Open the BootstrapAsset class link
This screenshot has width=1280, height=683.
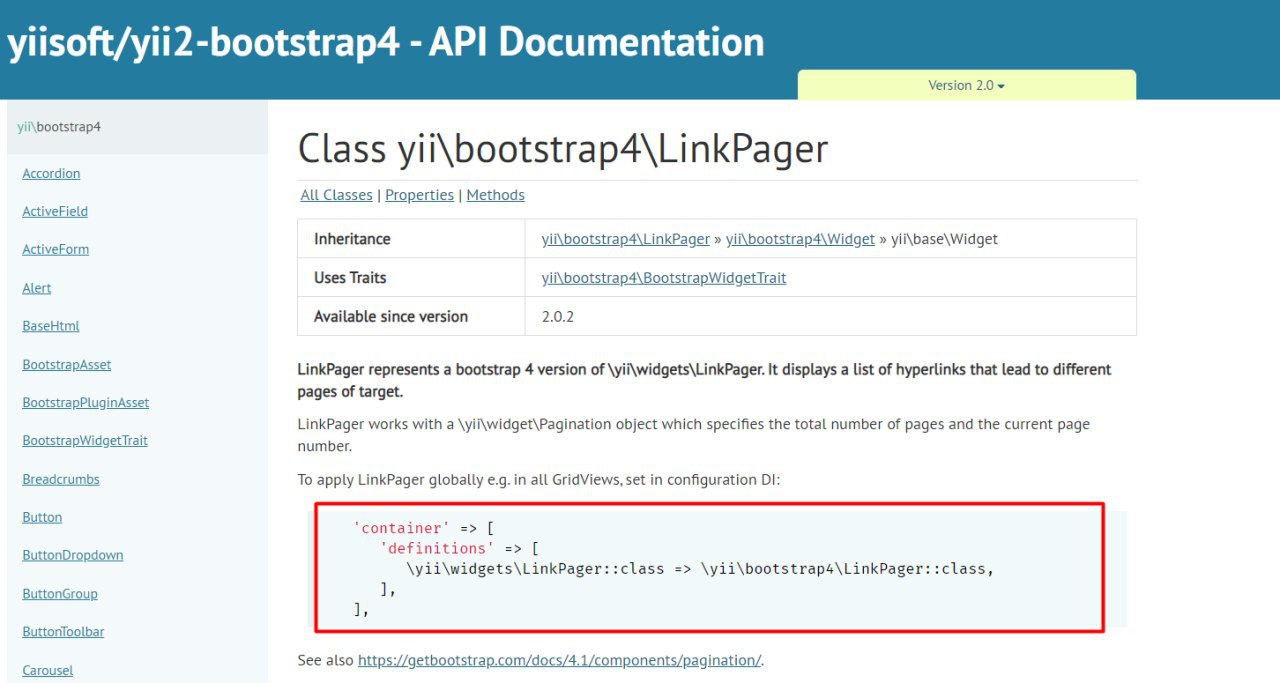67,364
